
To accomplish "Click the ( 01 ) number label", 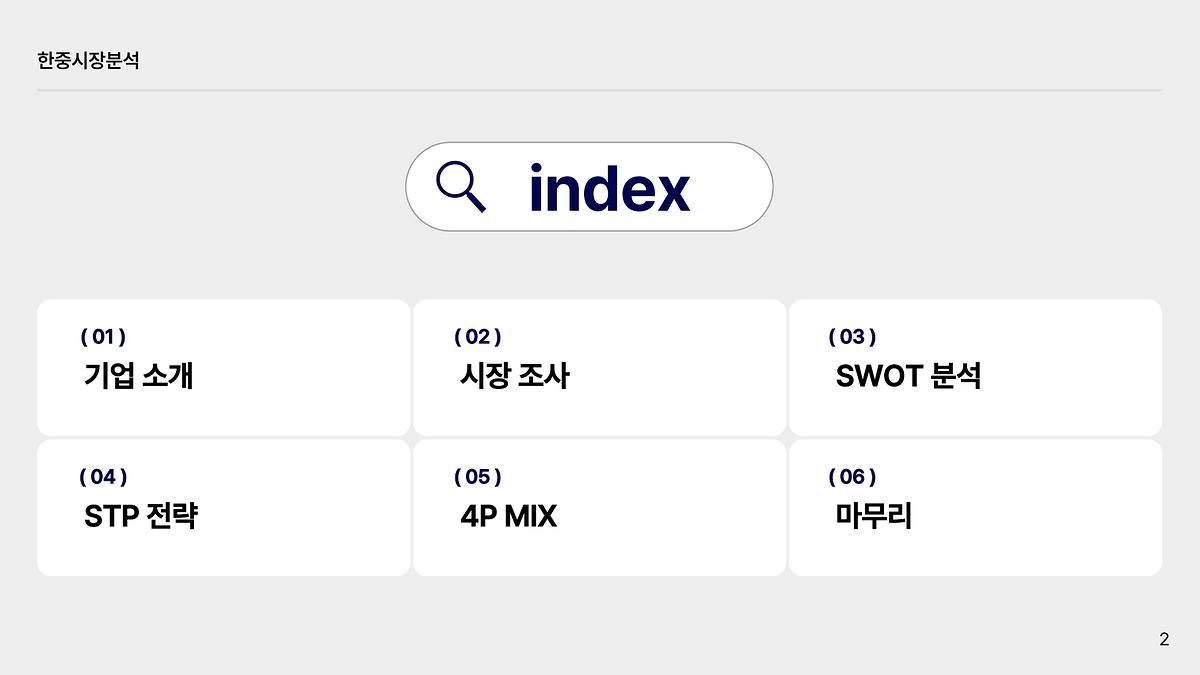I will pyautogui.click(x=103, y=337).
